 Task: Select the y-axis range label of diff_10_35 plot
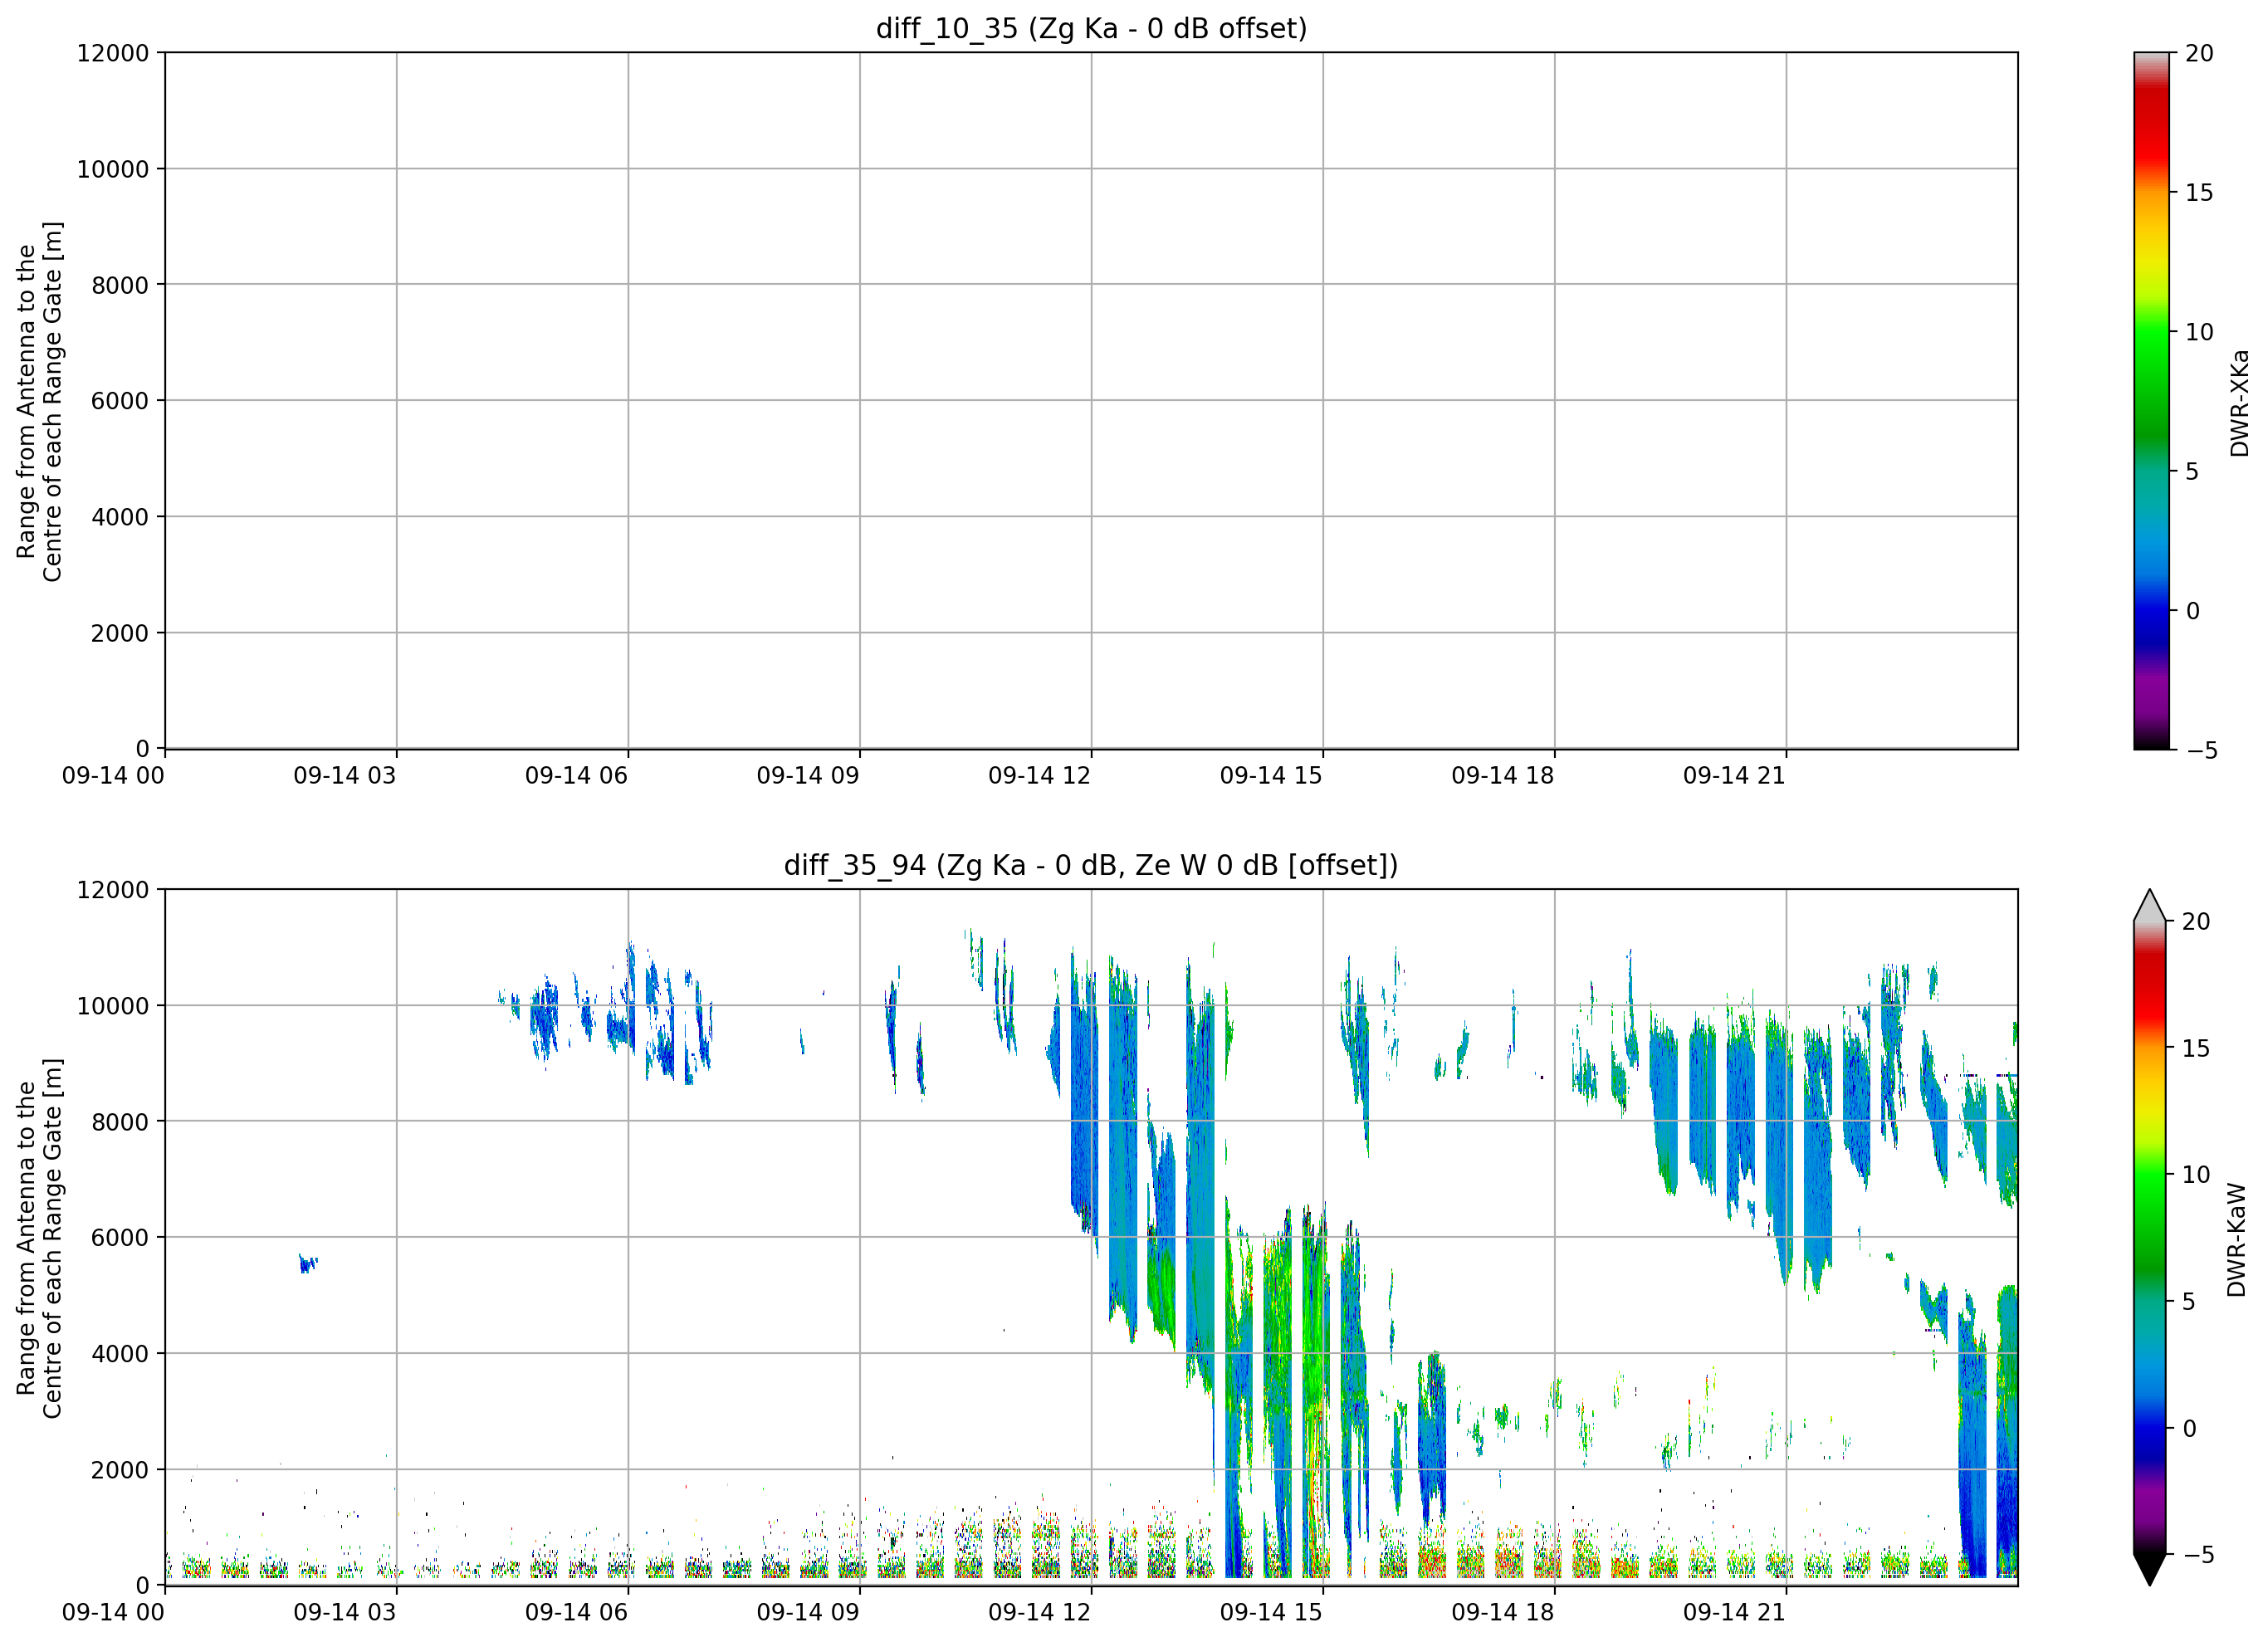[x=40, y=401]
